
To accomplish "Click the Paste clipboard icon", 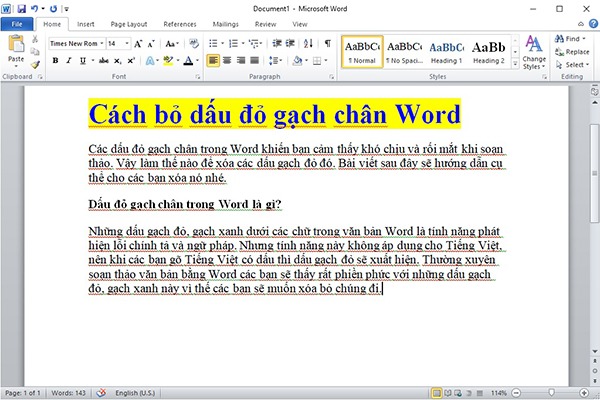I will pos(16,44).
